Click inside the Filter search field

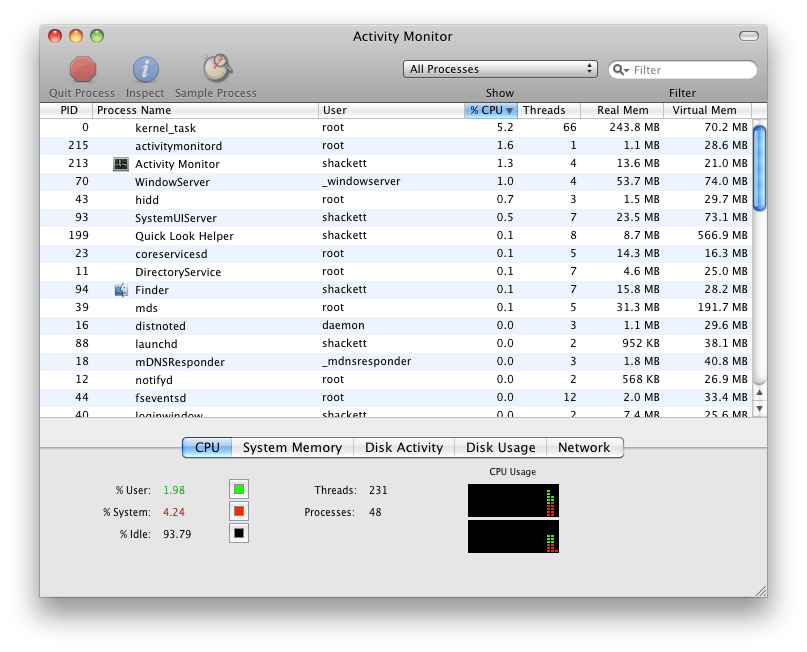pyautogui.click(x=682, y=70)
